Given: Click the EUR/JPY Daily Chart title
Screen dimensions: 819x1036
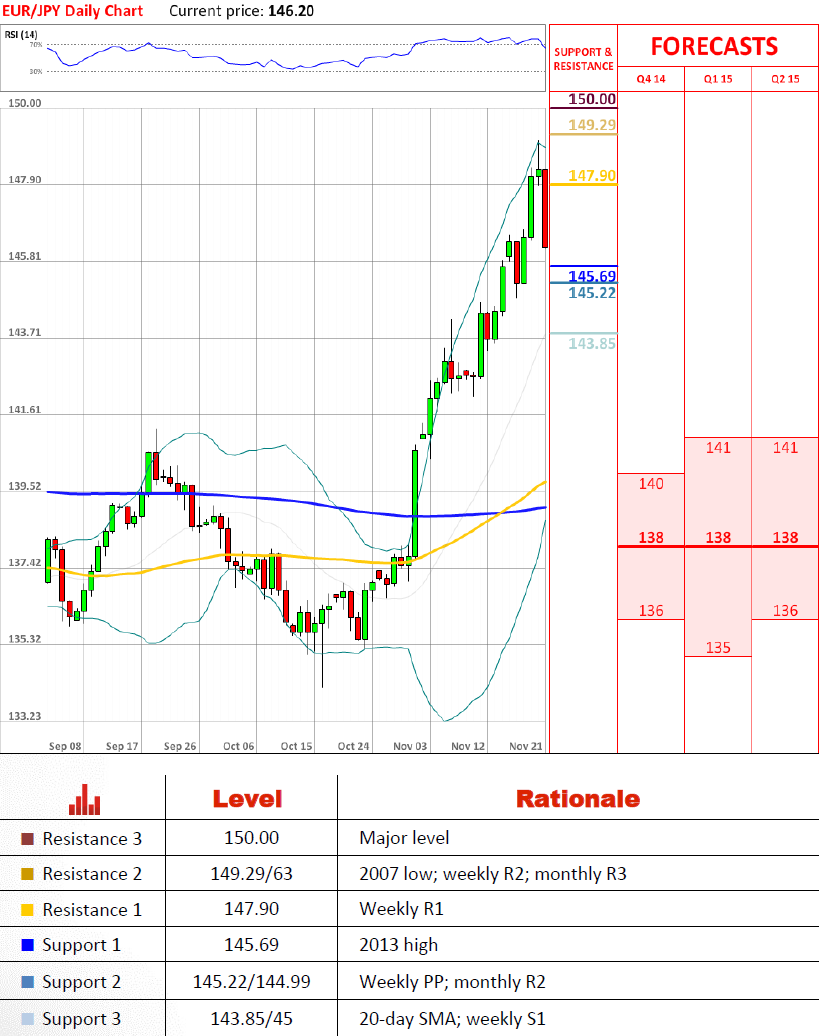Looking at the screenshot, I should (73, 11).
